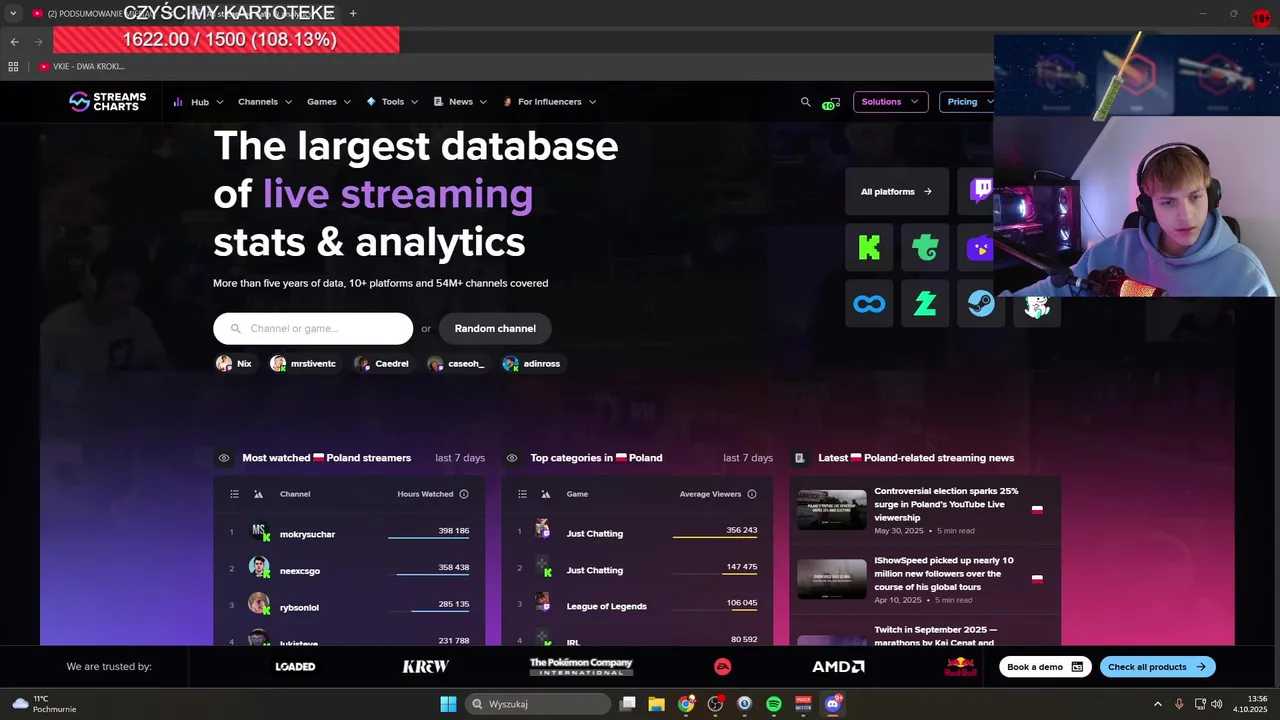The height and width of the screenshot is (720, 1280).
Task: Expand the News menu
Action: tap(460, 102)
